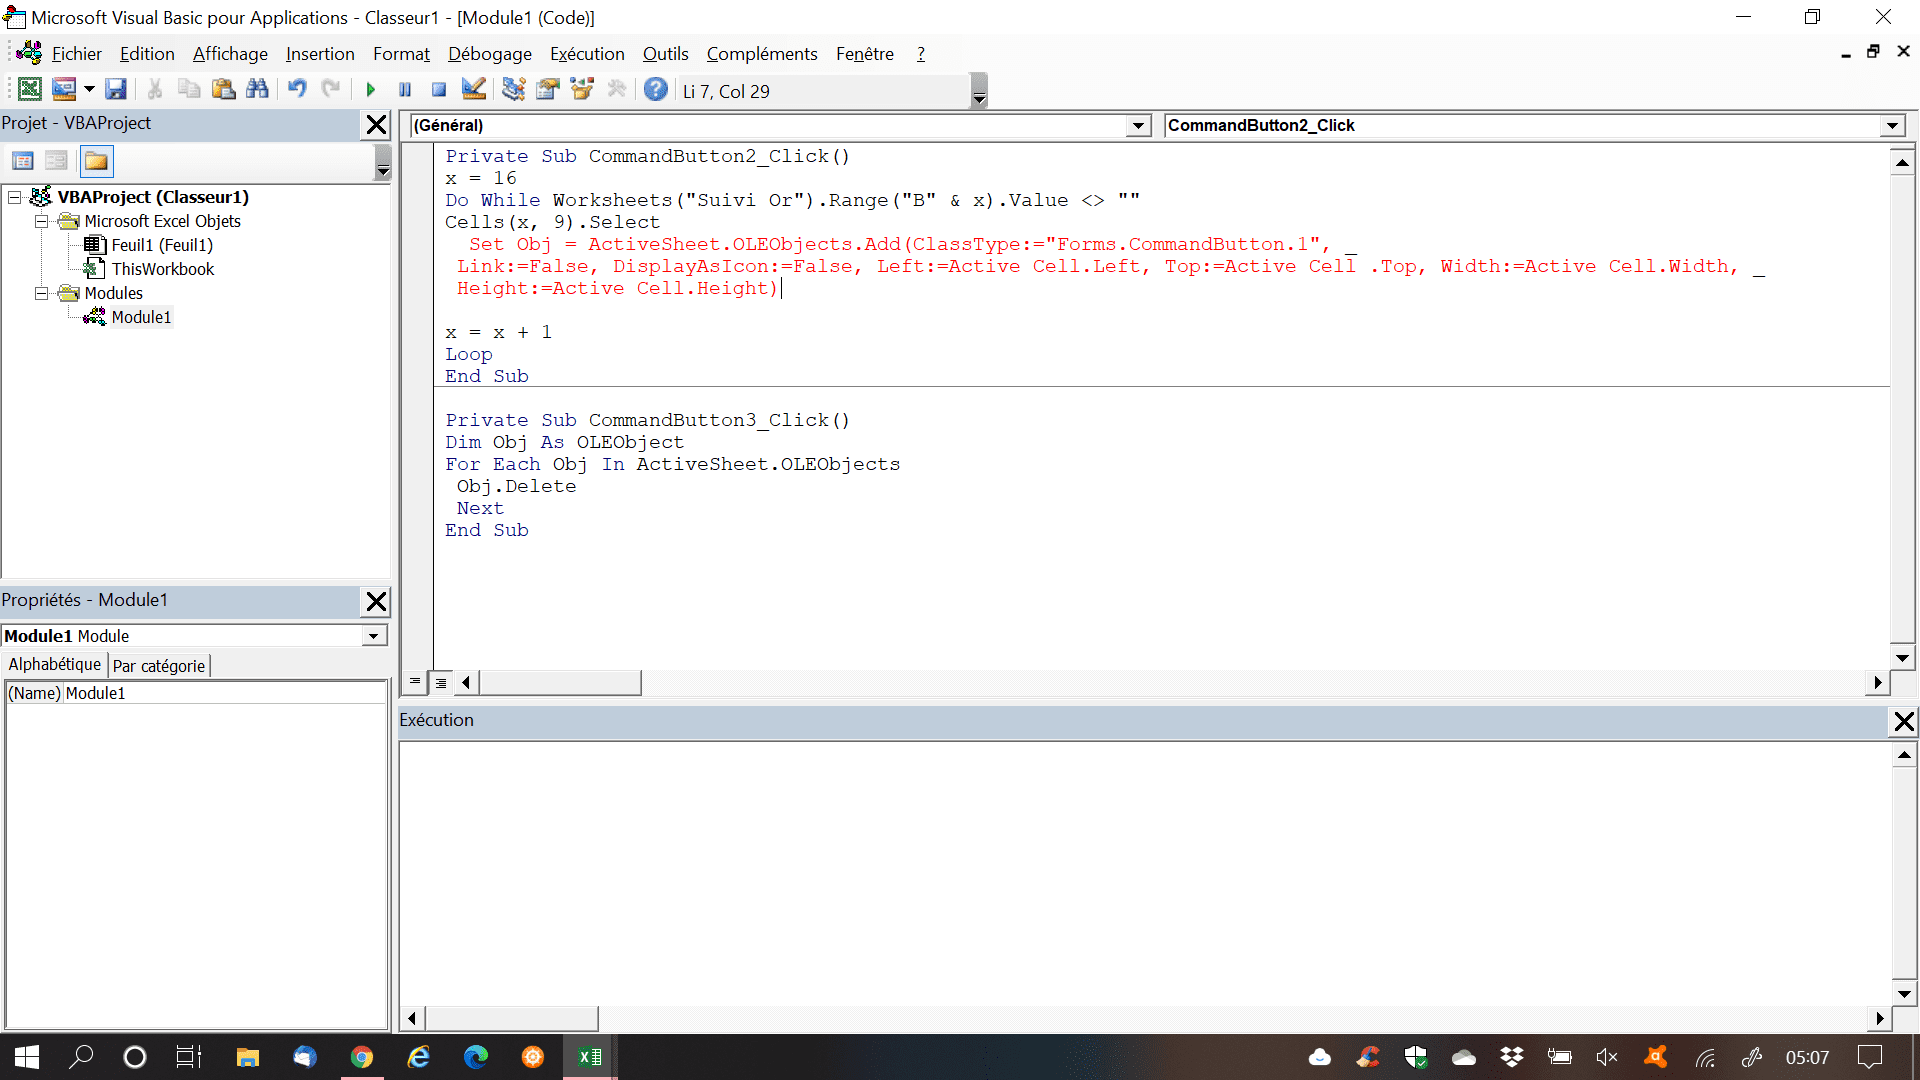Click the (Name) Module1 property field
1920x1080 pixels.
(x=220, y=693)
